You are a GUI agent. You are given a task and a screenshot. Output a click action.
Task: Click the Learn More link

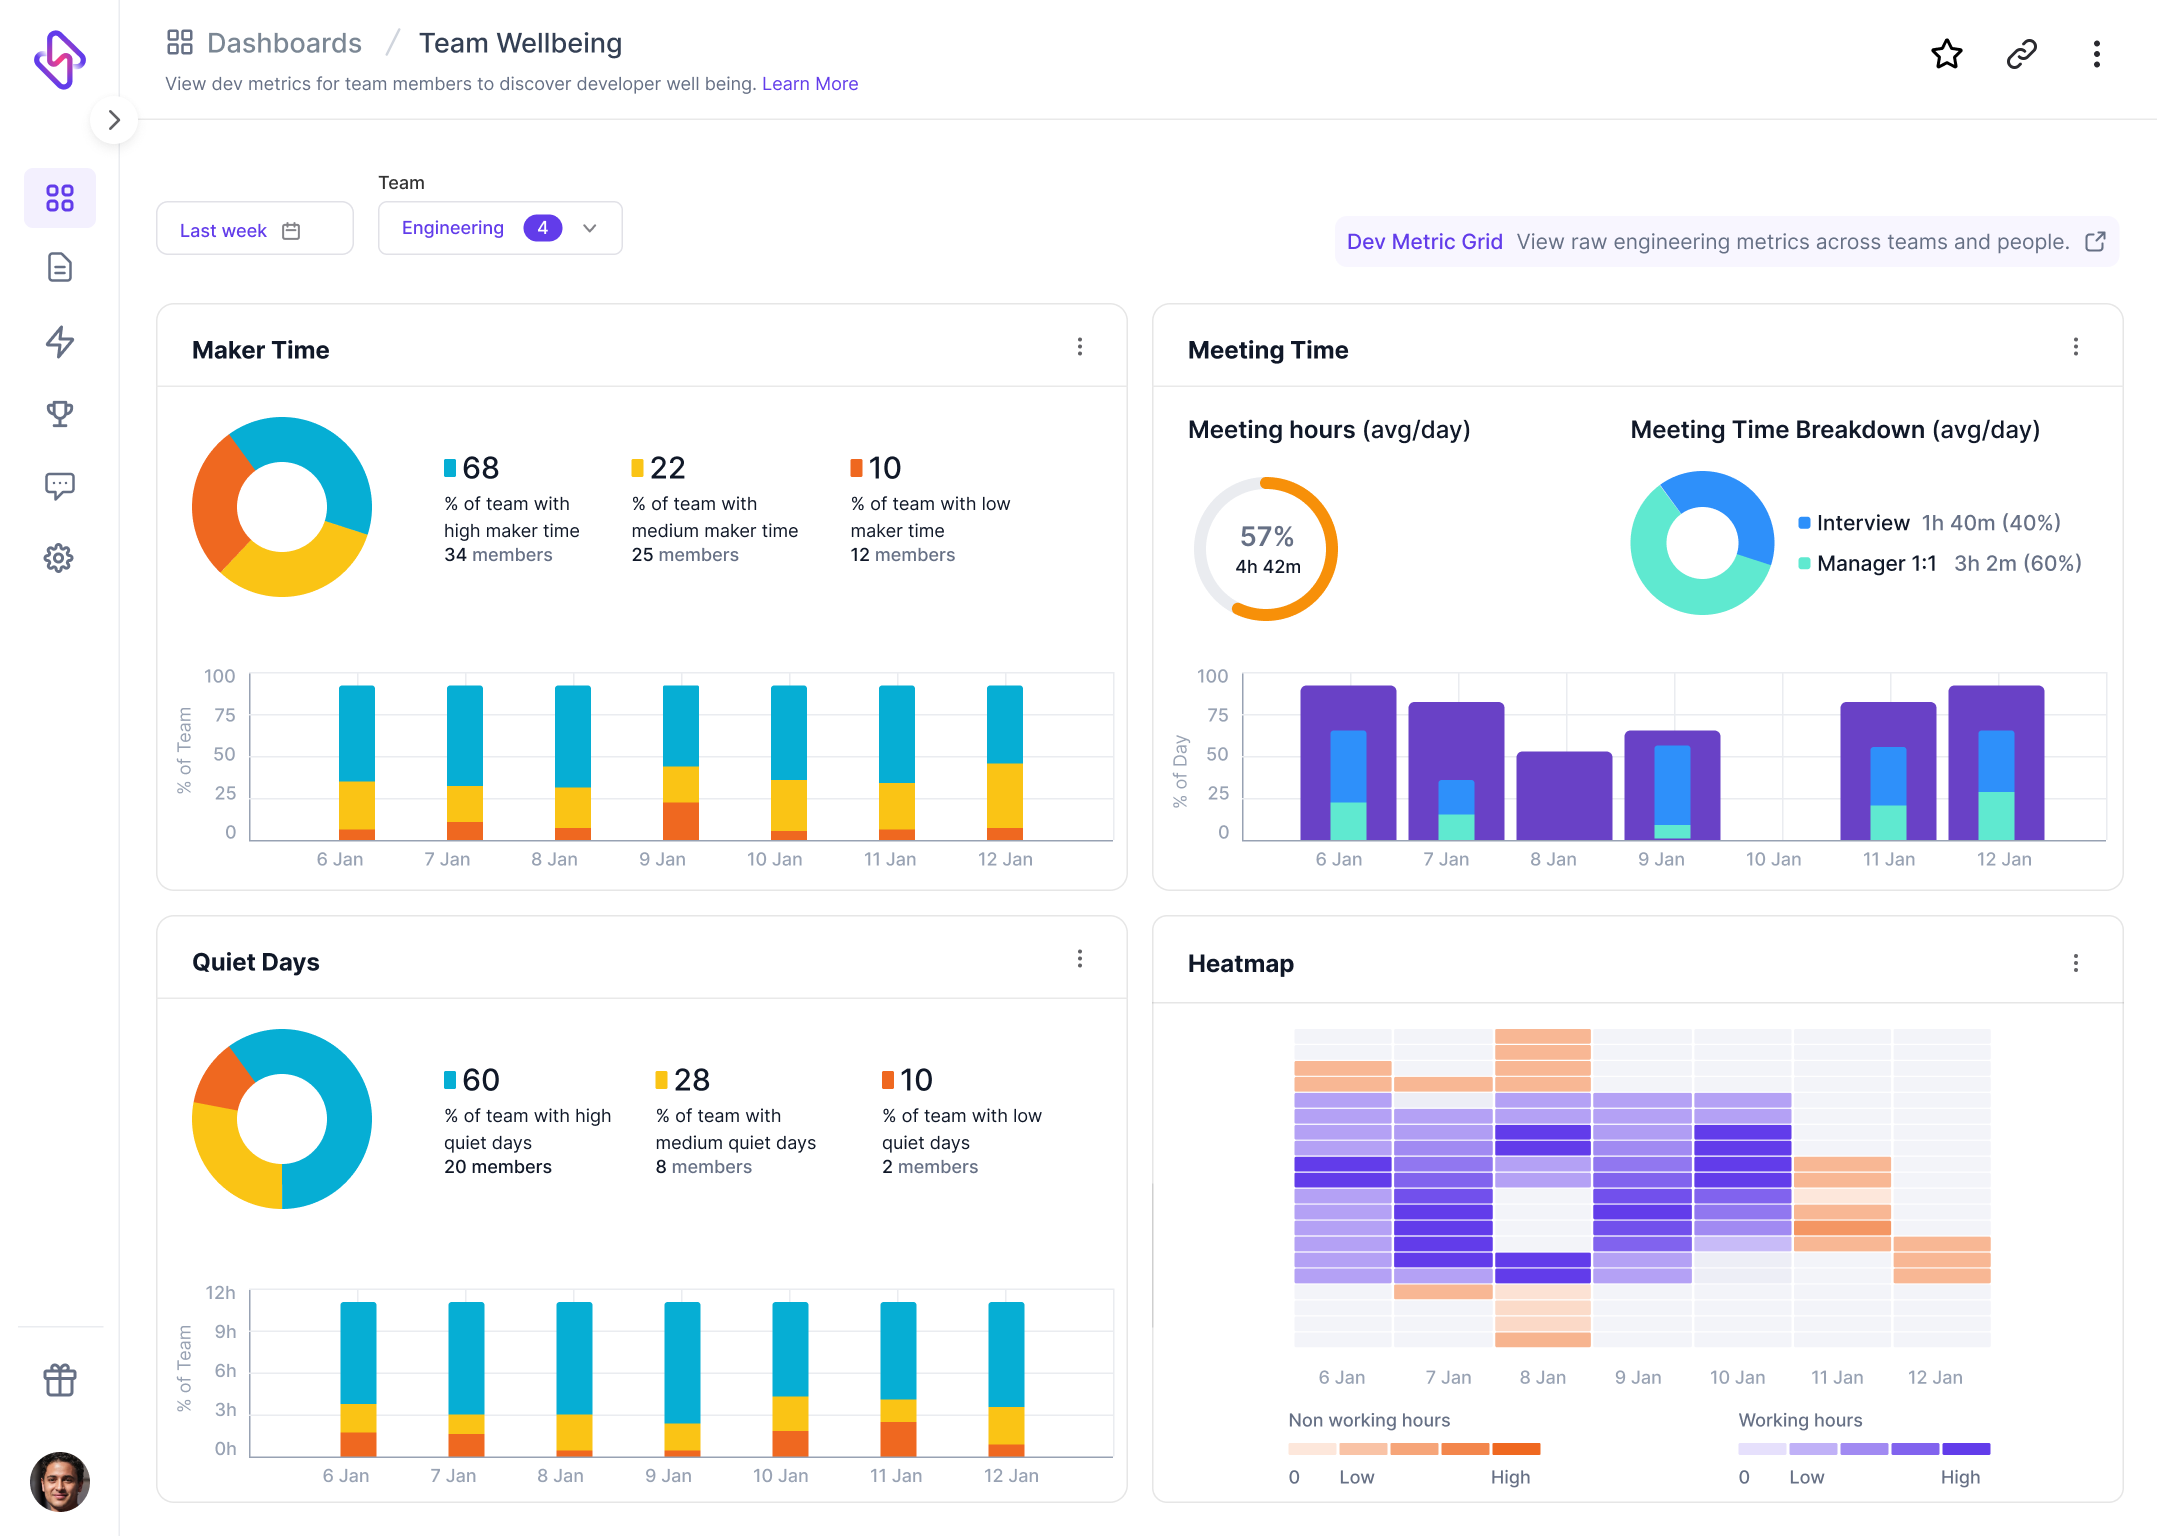[810, 84]
